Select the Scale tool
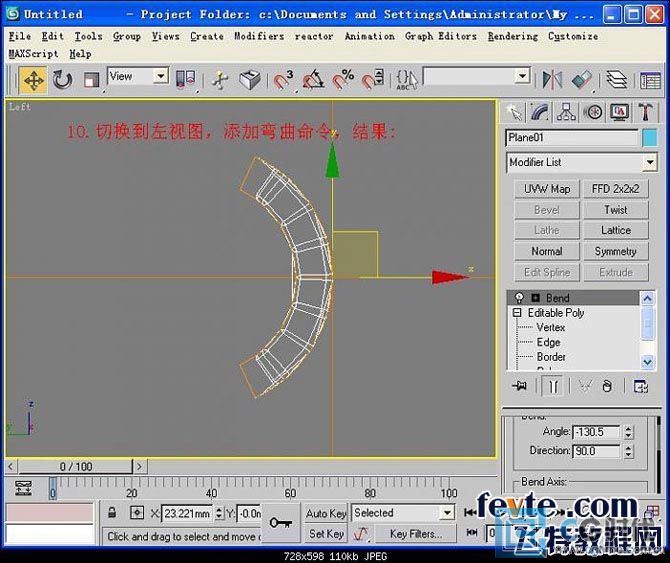Screen dimensions: 670x563 pyautogui.click(x=91, y=80)
